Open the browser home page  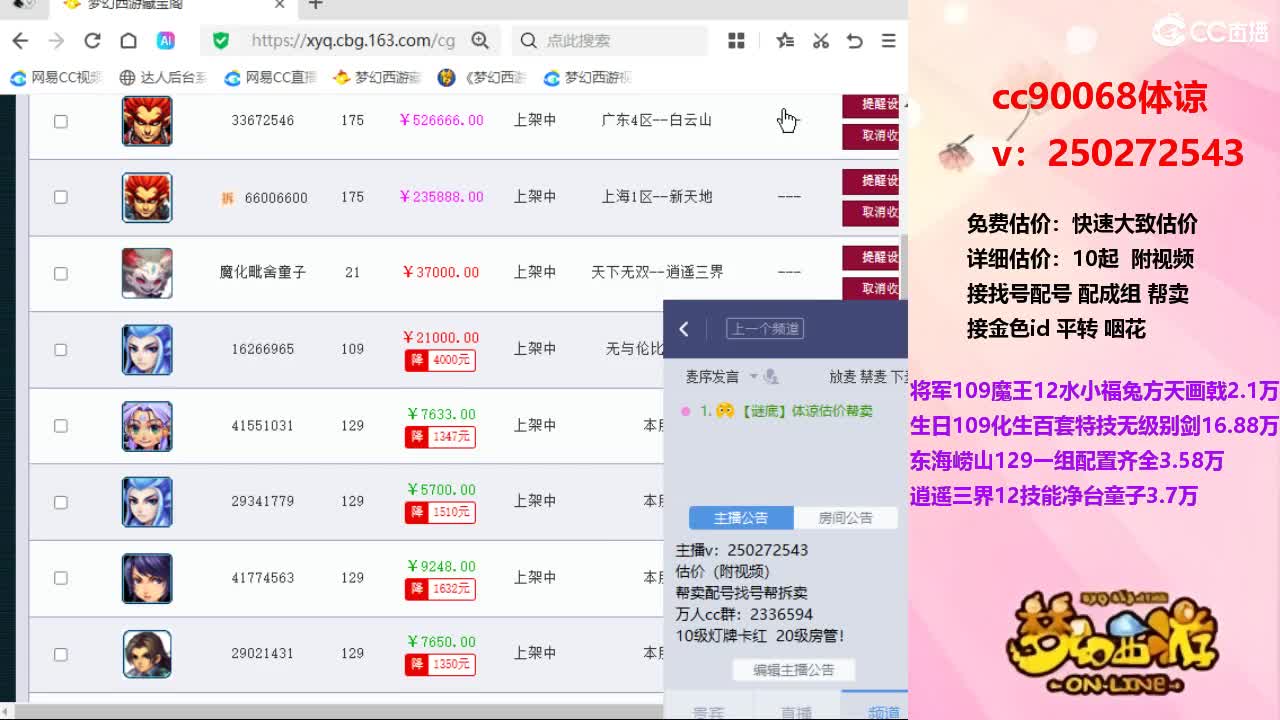coord(128,41)
